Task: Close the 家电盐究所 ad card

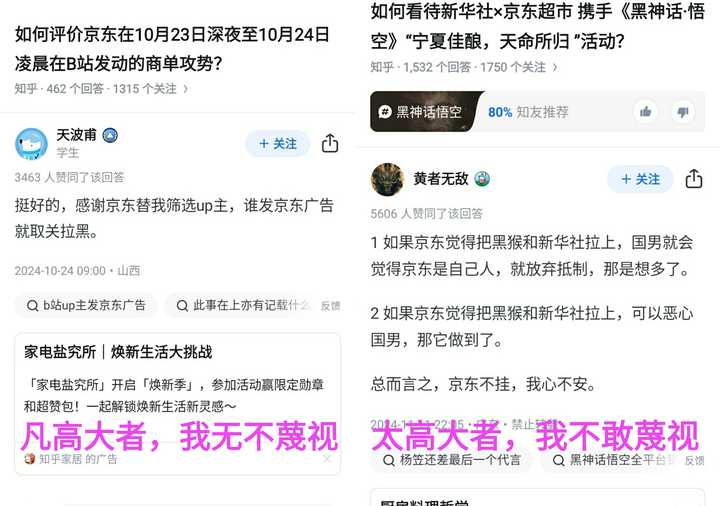Action: pos(327,459)
